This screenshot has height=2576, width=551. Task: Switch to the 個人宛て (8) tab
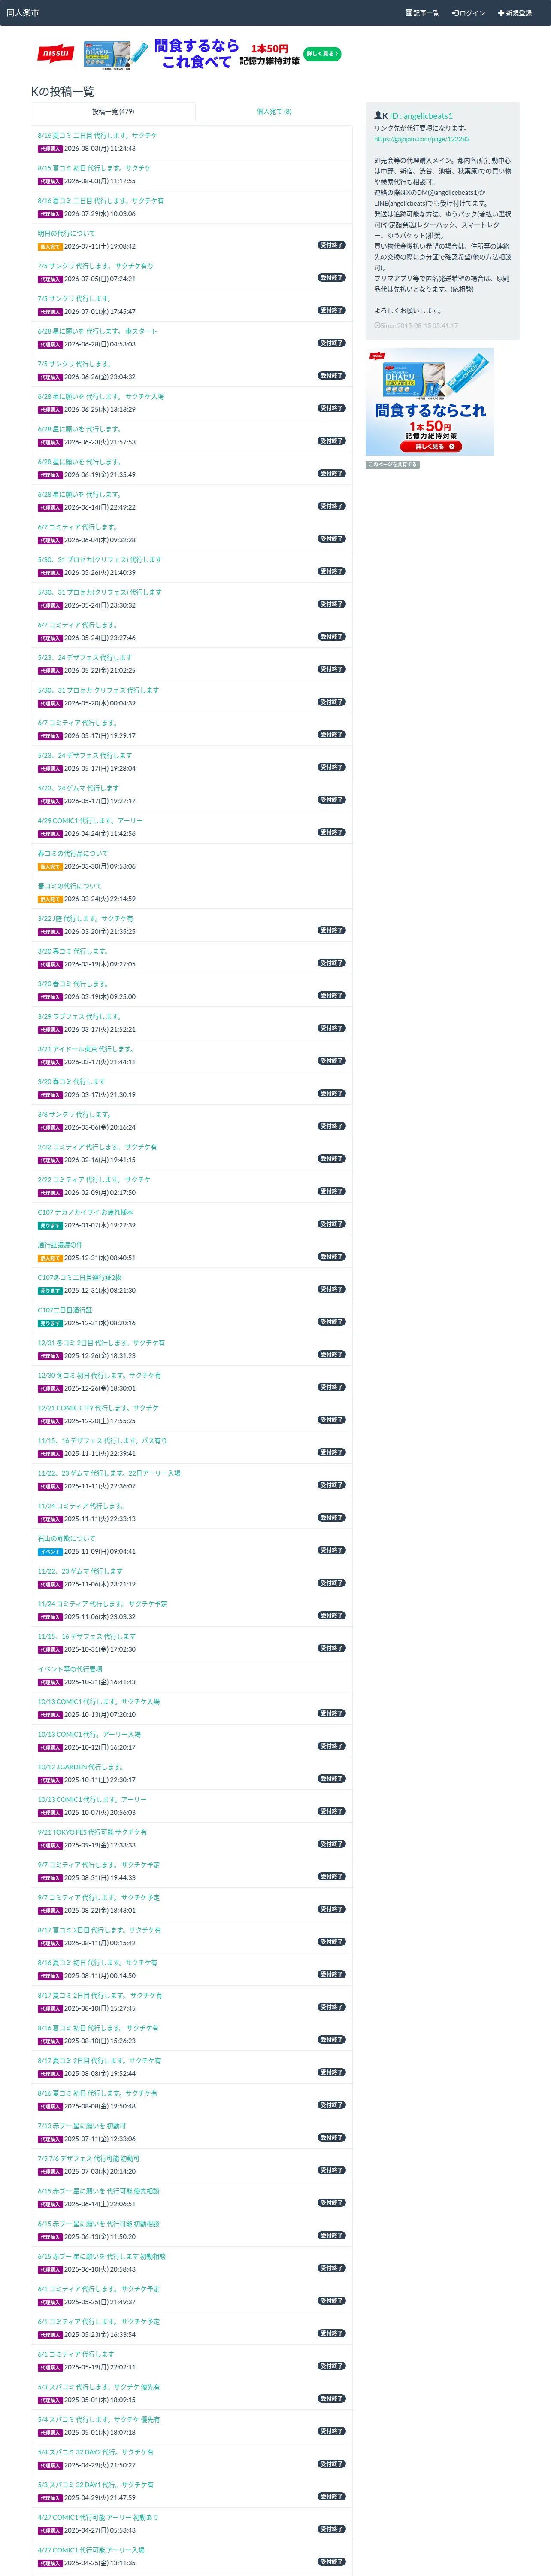pyautogui.click(x=274, y=112)
